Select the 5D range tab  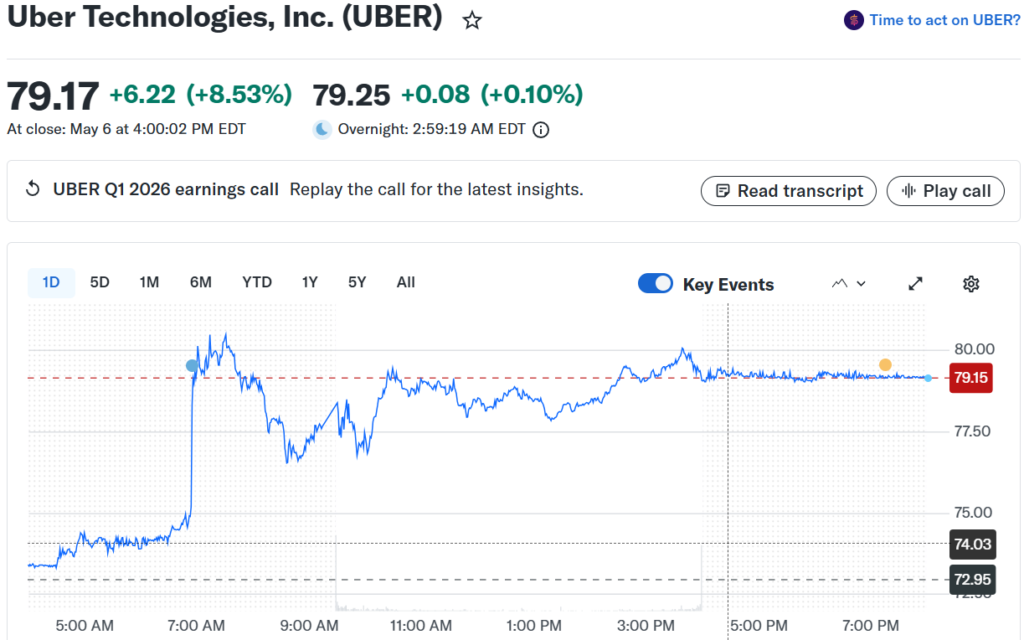click(99, 282)
